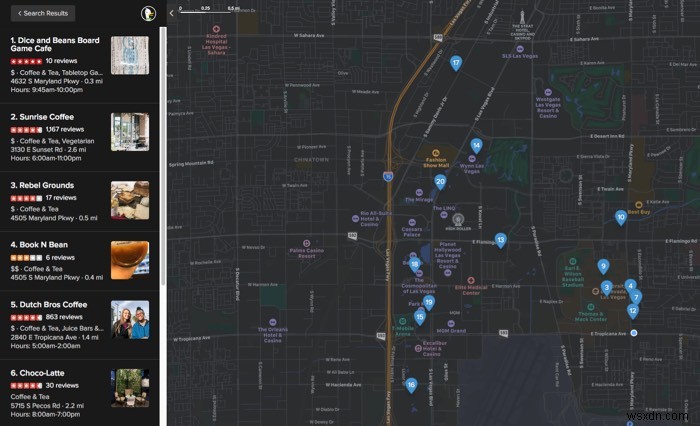Click the Fashion Show Mall shopping icon
700x426 pixels.
[436, 153]
